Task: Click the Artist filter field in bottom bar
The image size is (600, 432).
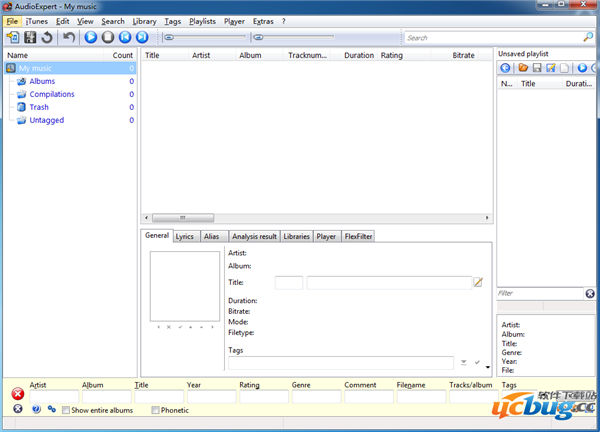Action: pyautogui.click(x=54, y=397)
